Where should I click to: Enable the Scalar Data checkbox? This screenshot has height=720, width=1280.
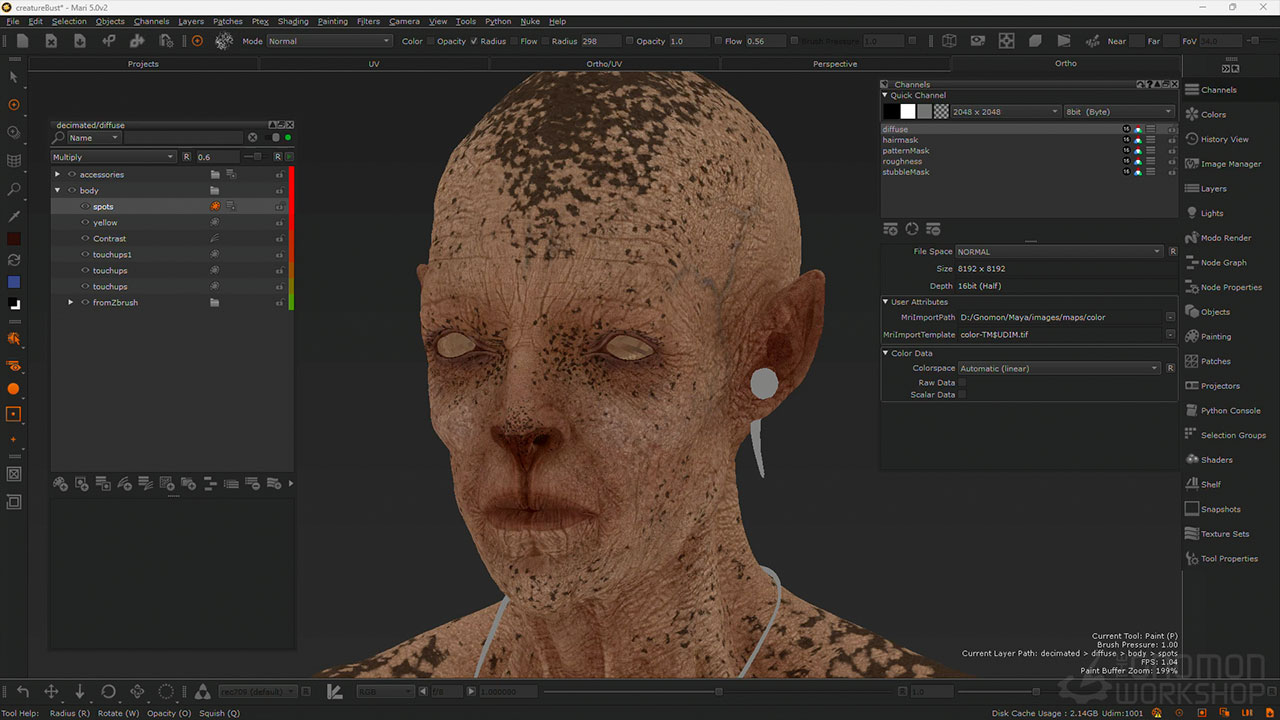click(x=962, y=395)
